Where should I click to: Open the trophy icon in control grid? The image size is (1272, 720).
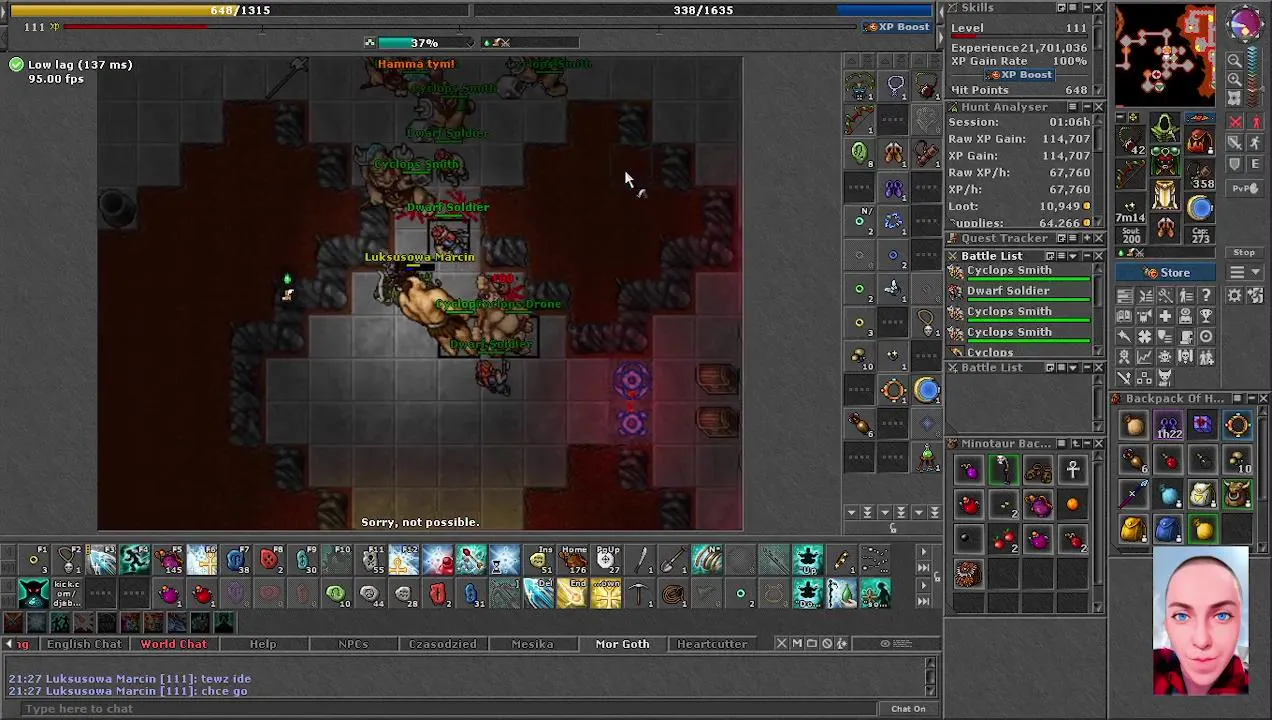[x=1207, y=316]
